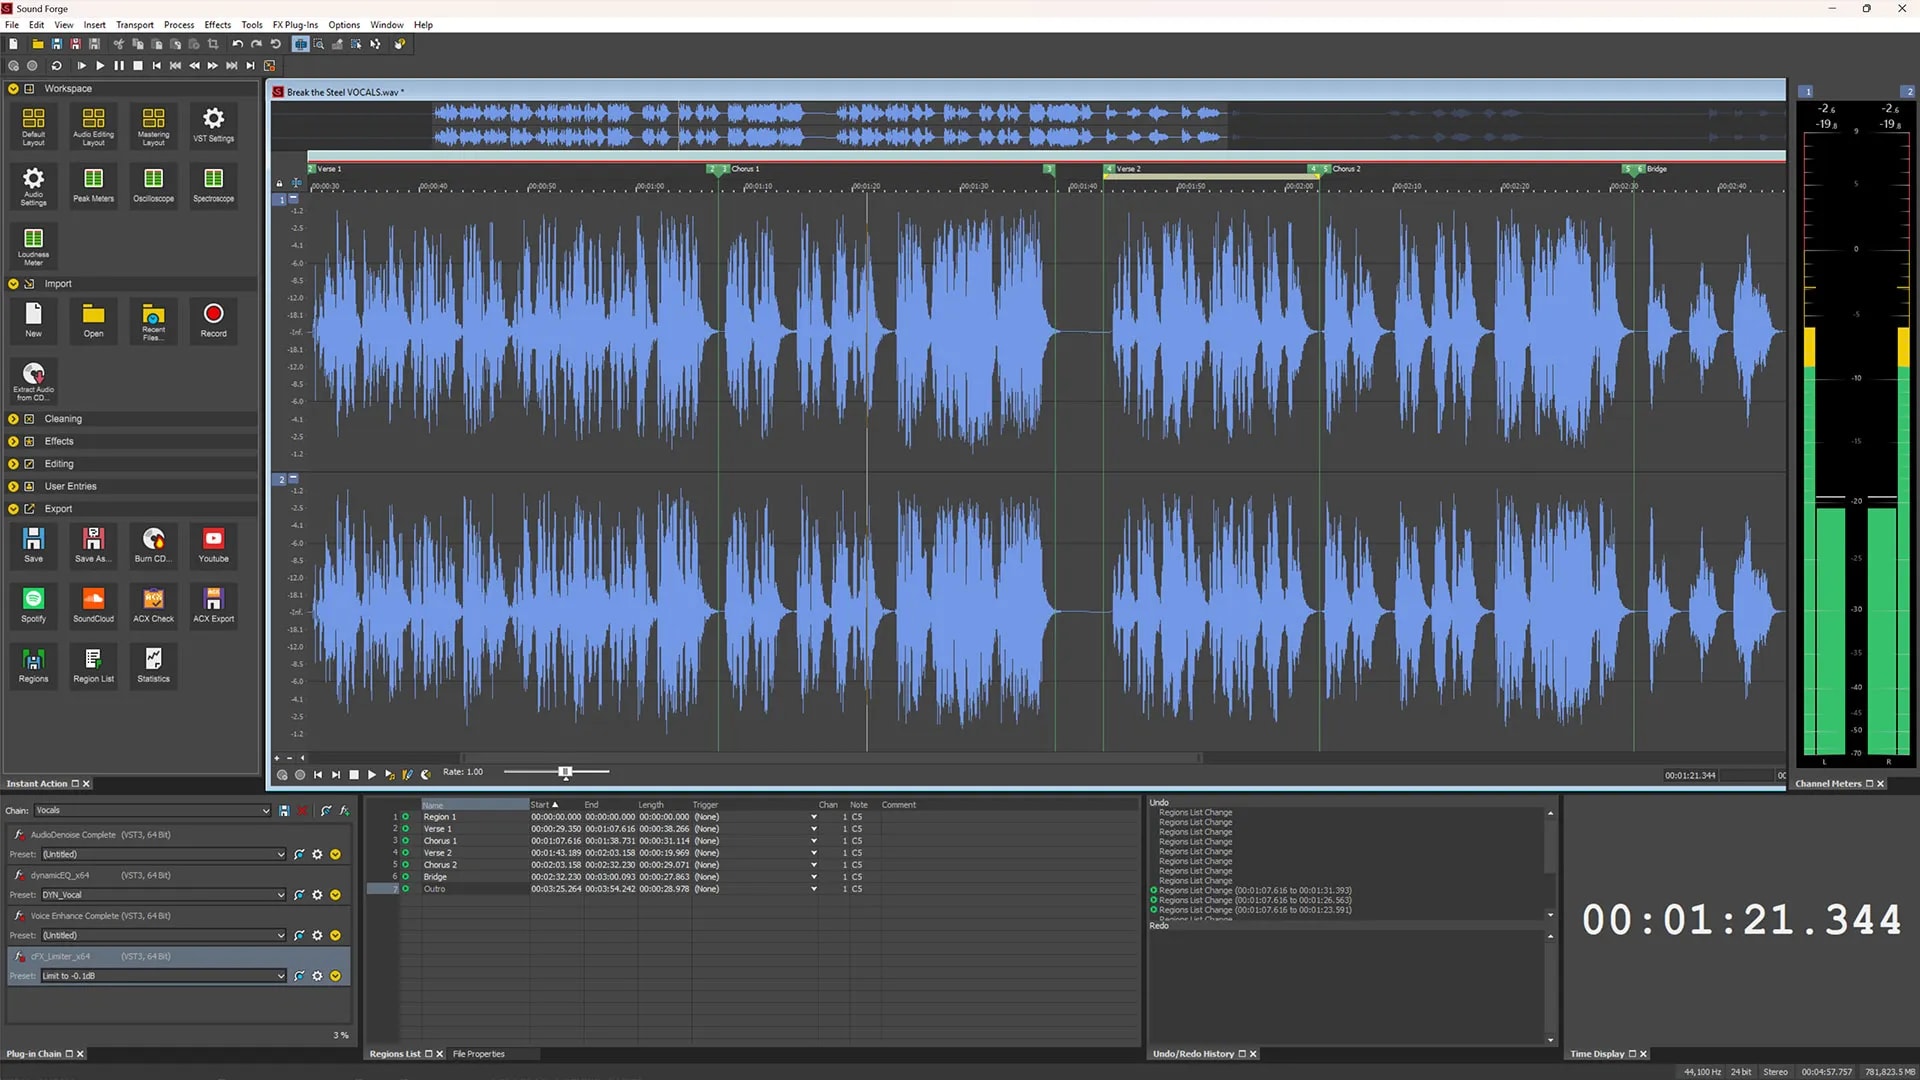Open the Record tool in Import panel
This screenshot has height=1080, width=1920.
point(213,320)
